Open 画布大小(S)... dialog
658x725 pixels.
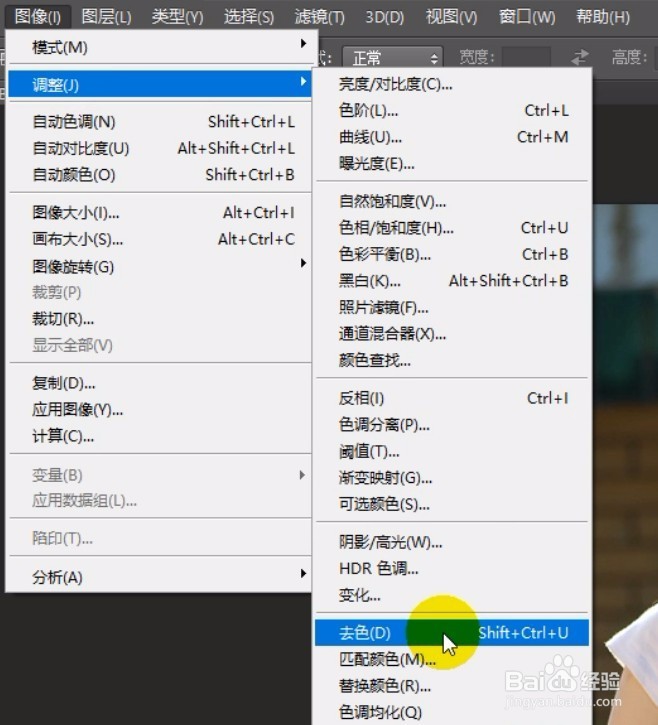(160, 239)
